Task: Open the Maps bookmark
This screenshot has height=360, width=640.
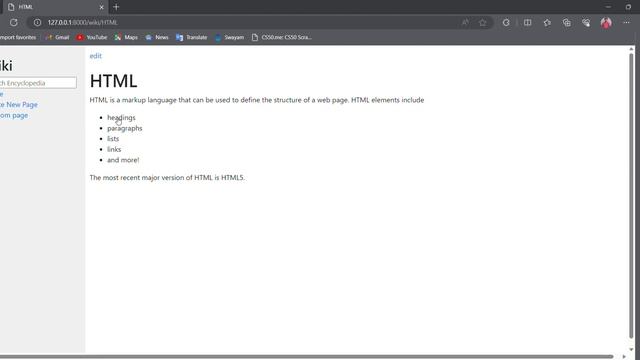Action: click(126, 37)
